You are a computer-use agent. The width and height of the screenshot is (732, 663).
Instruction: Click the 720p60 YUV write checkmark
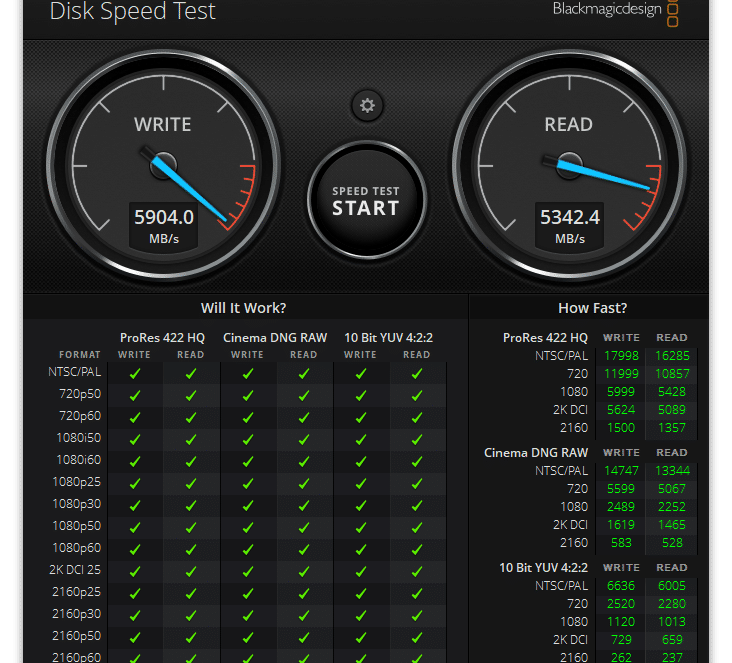(361, 417)
